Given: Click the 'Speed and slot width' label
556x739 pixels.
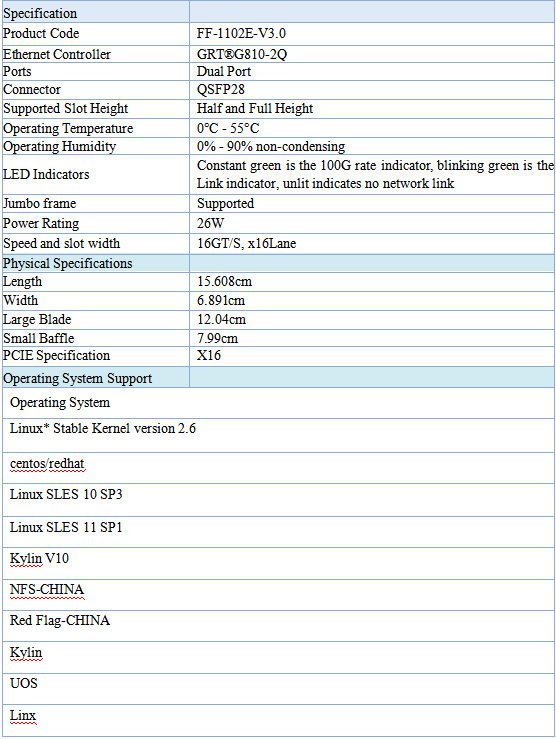Looking at the screenshot, I should 62,244.
